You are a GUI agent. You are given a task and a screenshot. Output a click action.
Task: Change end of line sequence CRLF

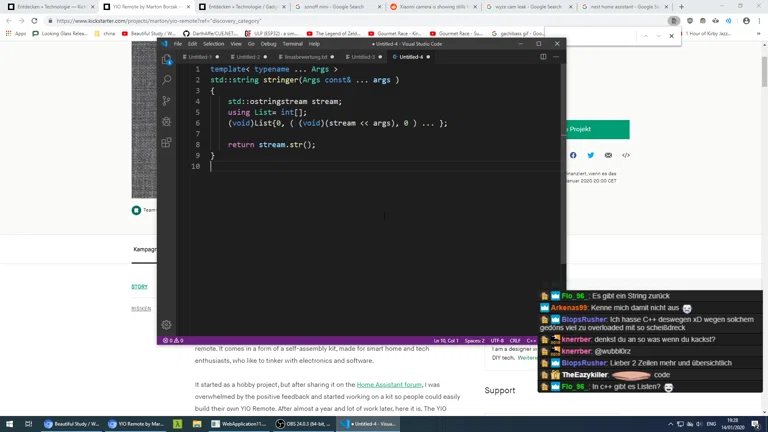[x=515, y=340]
